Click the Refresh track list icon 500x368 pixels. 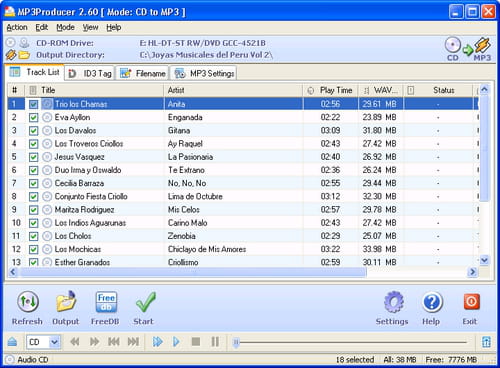[x=28, y=301]
